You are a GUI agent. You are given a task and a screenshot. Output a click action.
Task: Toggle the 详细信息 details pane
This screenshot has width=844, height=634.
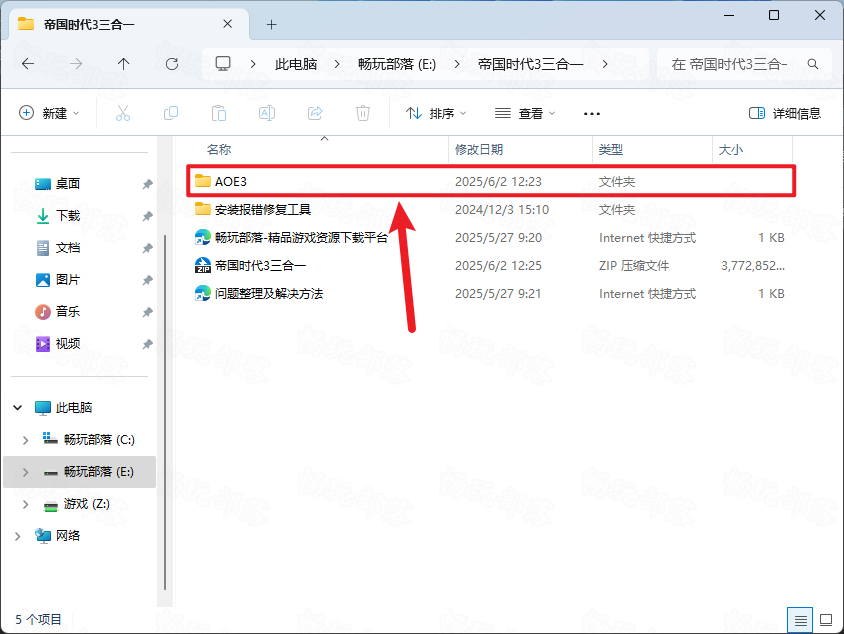[785, 113]
